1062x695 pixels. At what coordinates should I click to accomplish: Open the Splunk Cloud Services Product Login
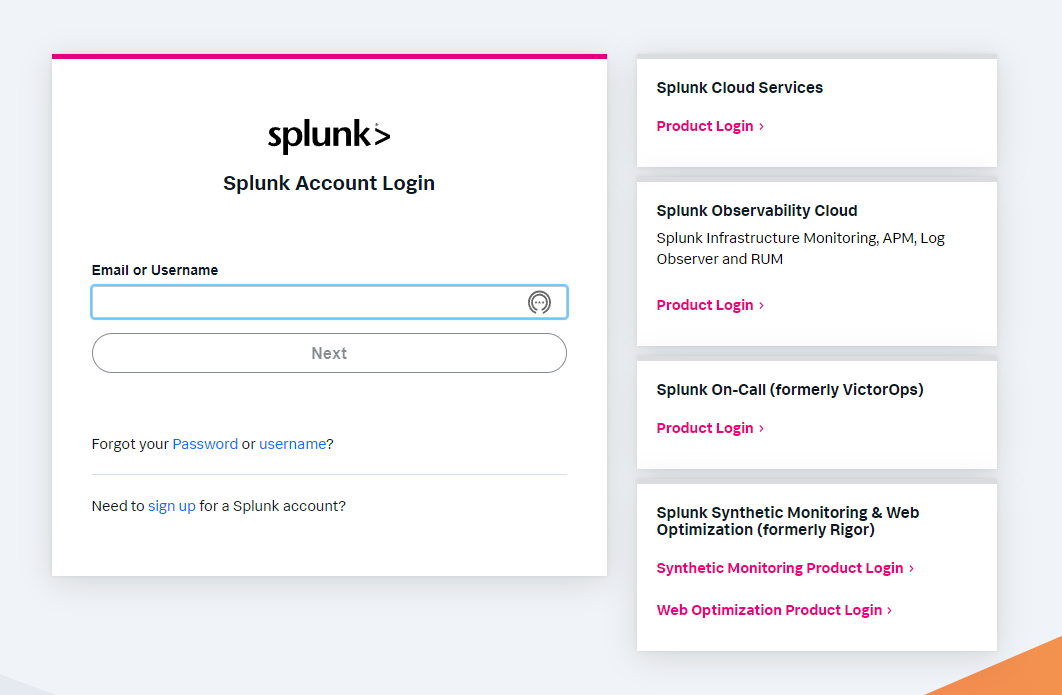click(x=705, y=126)
